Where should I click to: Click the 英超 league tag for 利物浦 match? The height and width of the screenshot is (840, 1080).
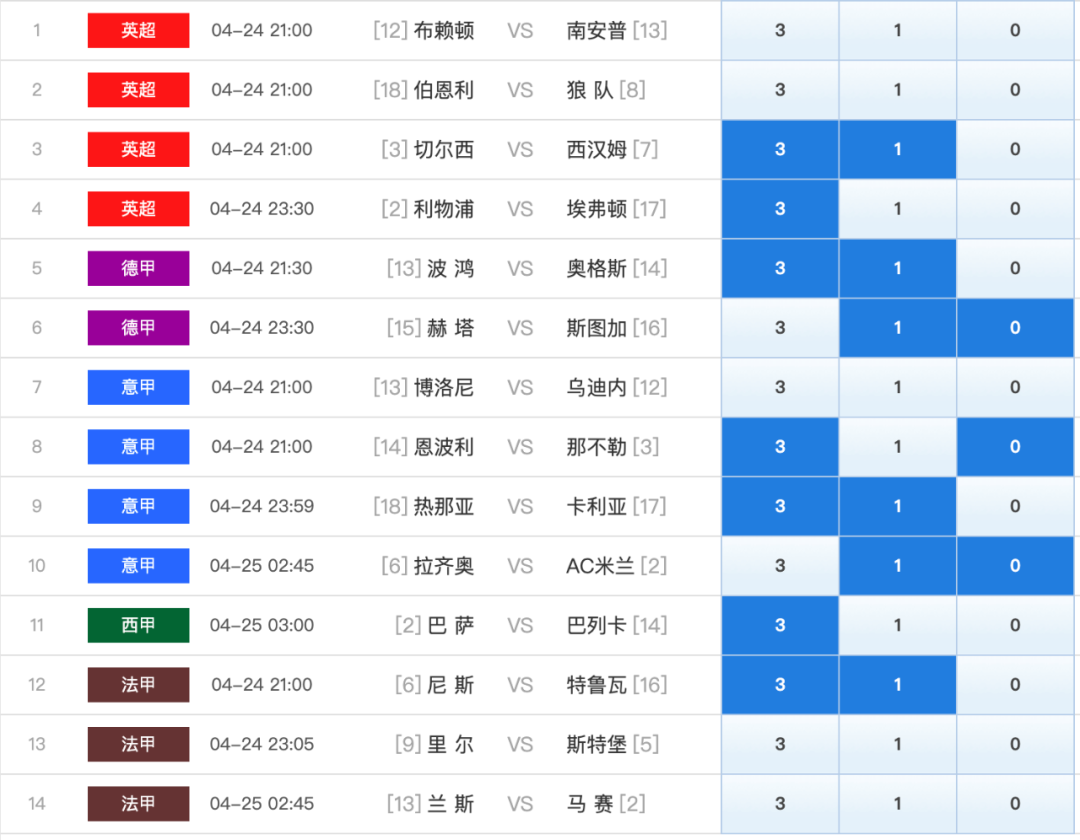pyautogui.click(x=138, y=209)
